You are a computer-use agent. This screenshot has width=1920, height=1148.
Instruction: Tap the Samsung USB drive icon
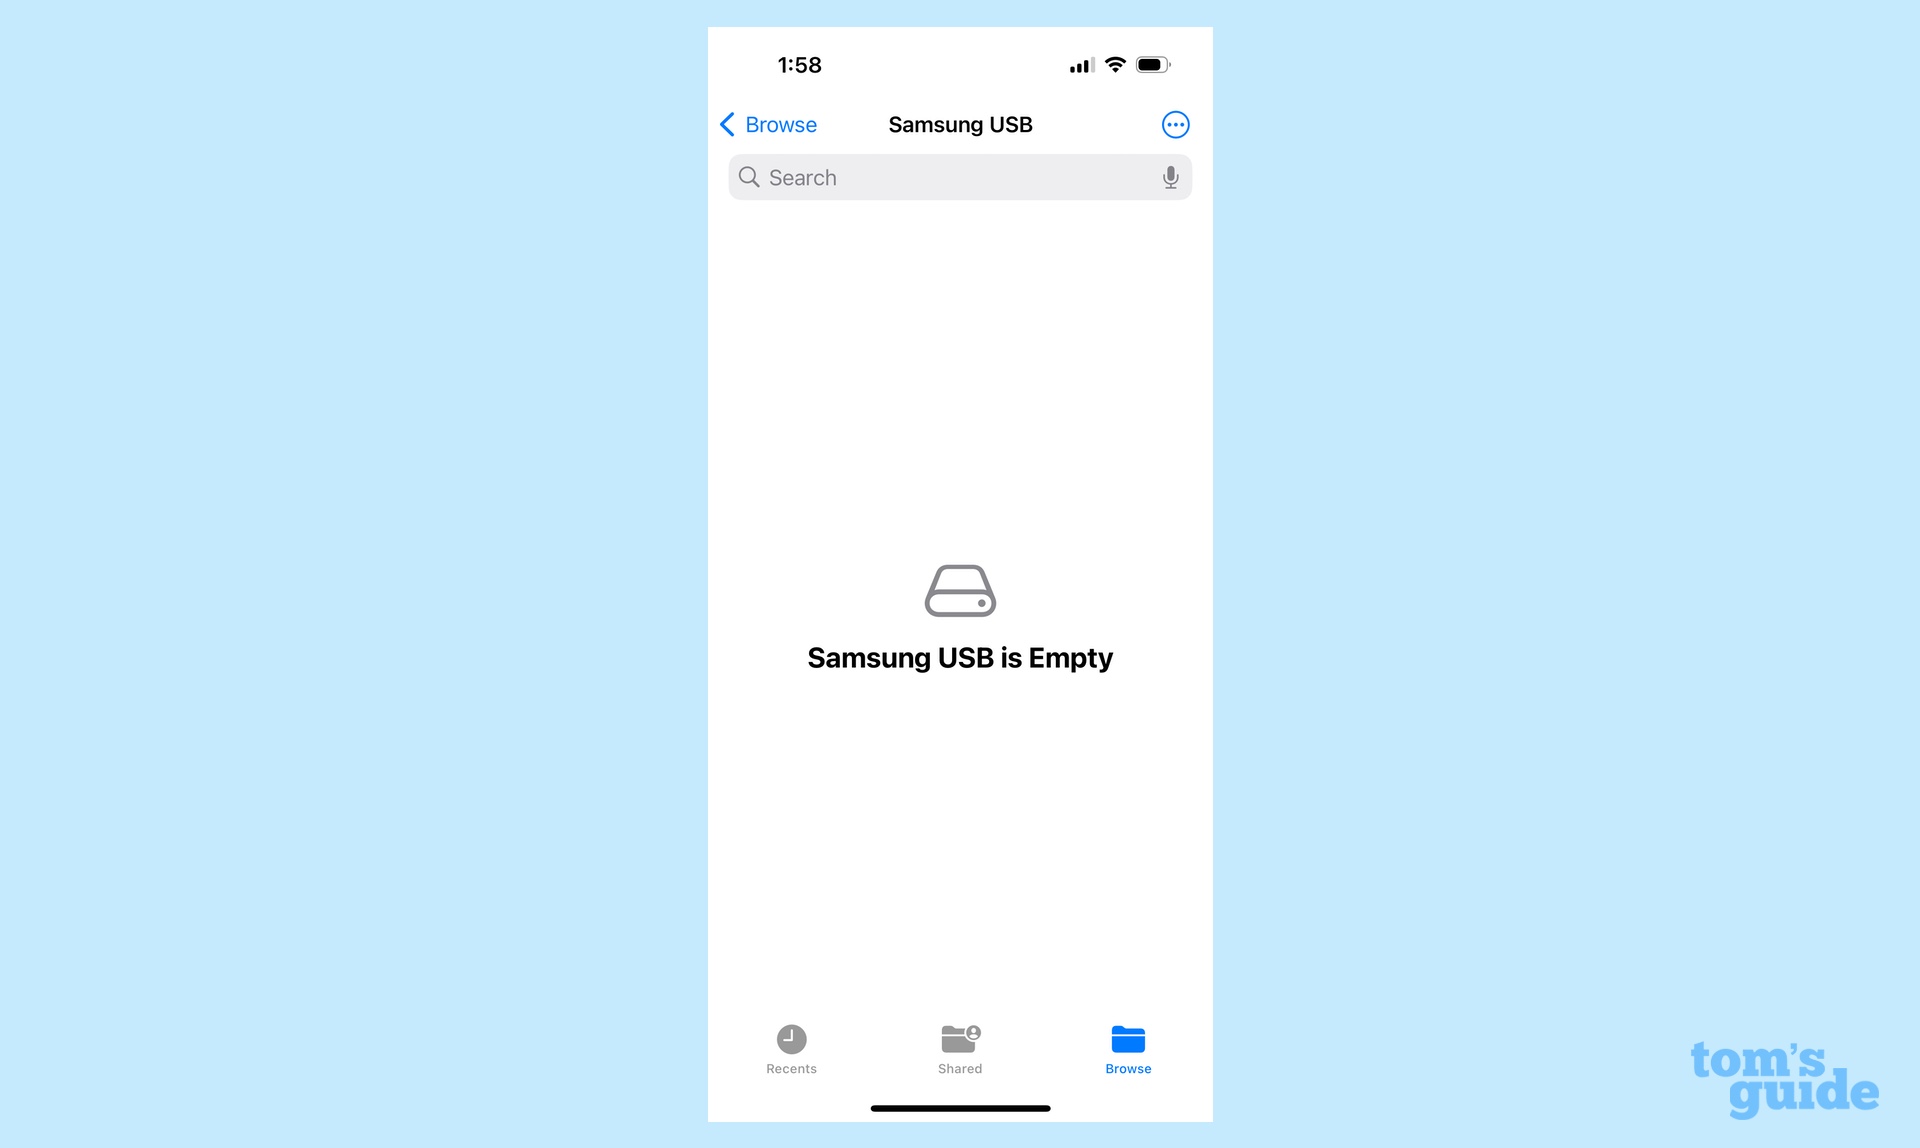pos(959,590)
